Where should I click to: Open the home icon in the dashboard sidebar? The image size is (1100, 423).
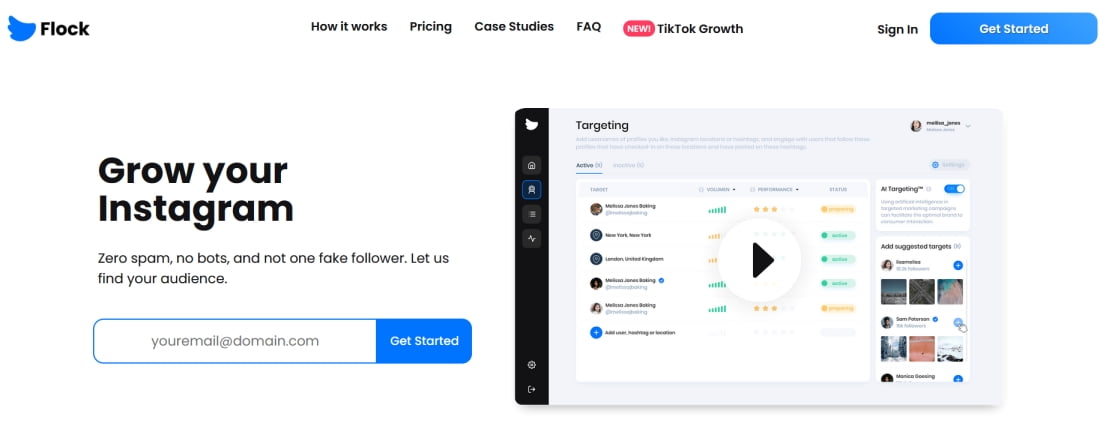click(532, 166)
